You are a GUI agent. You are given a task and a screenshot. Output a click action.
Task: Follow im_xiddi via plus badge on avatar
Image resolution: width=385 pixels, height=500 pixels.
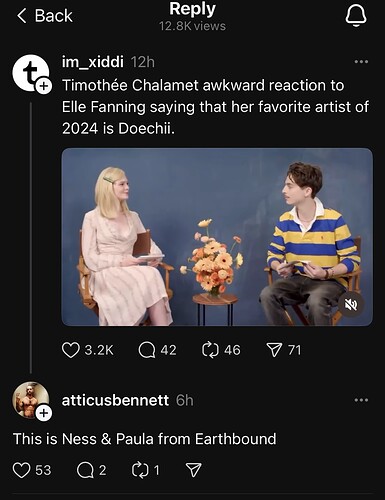click(44, 86)
